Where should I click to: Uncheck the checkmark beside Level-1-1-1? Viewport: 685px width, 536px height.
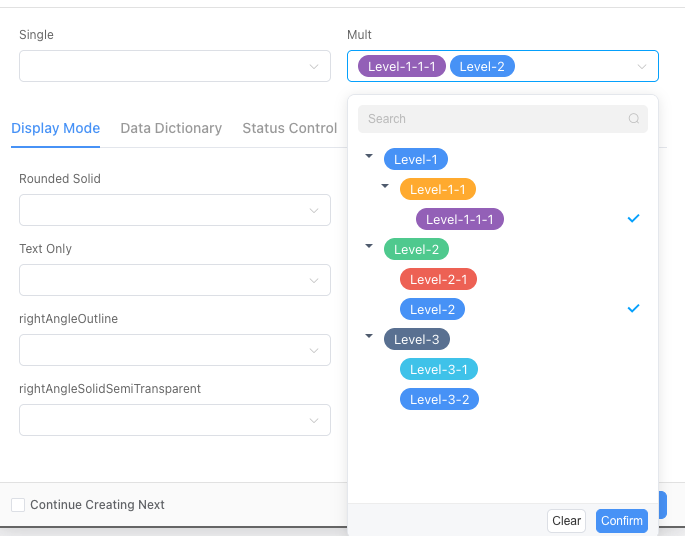[x=632, y=218]
